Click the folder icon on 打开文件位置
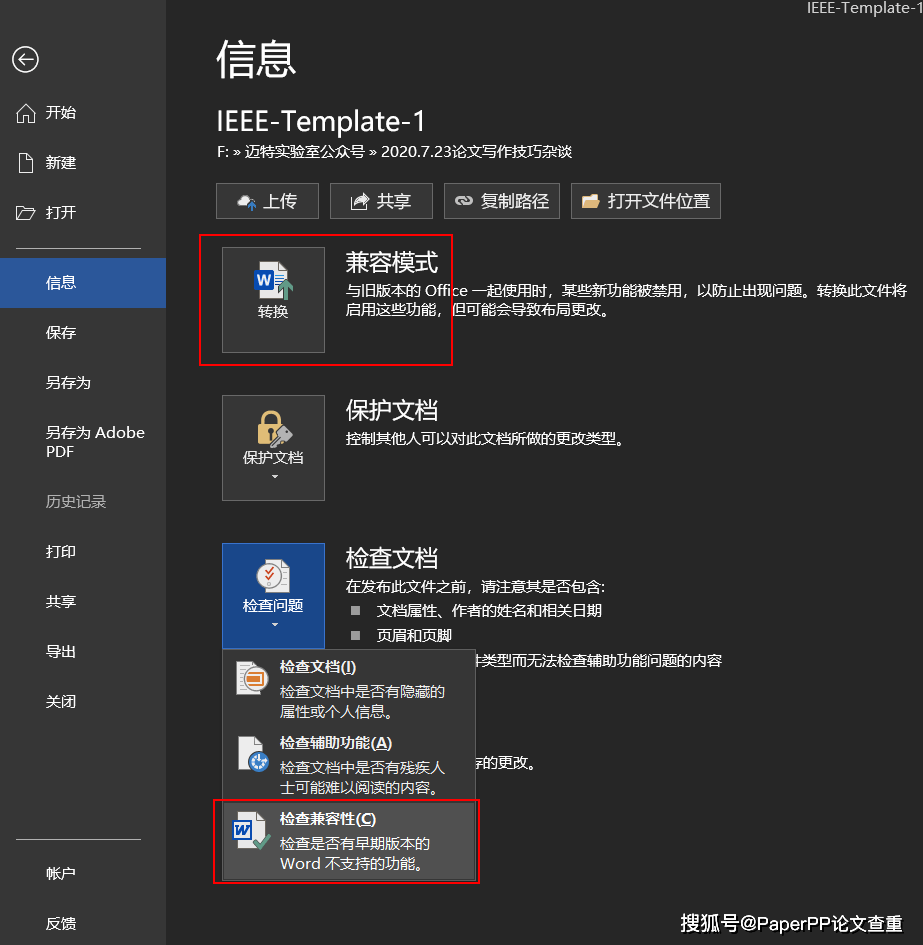This screenshot has height=945, width=923. (591, 201)
